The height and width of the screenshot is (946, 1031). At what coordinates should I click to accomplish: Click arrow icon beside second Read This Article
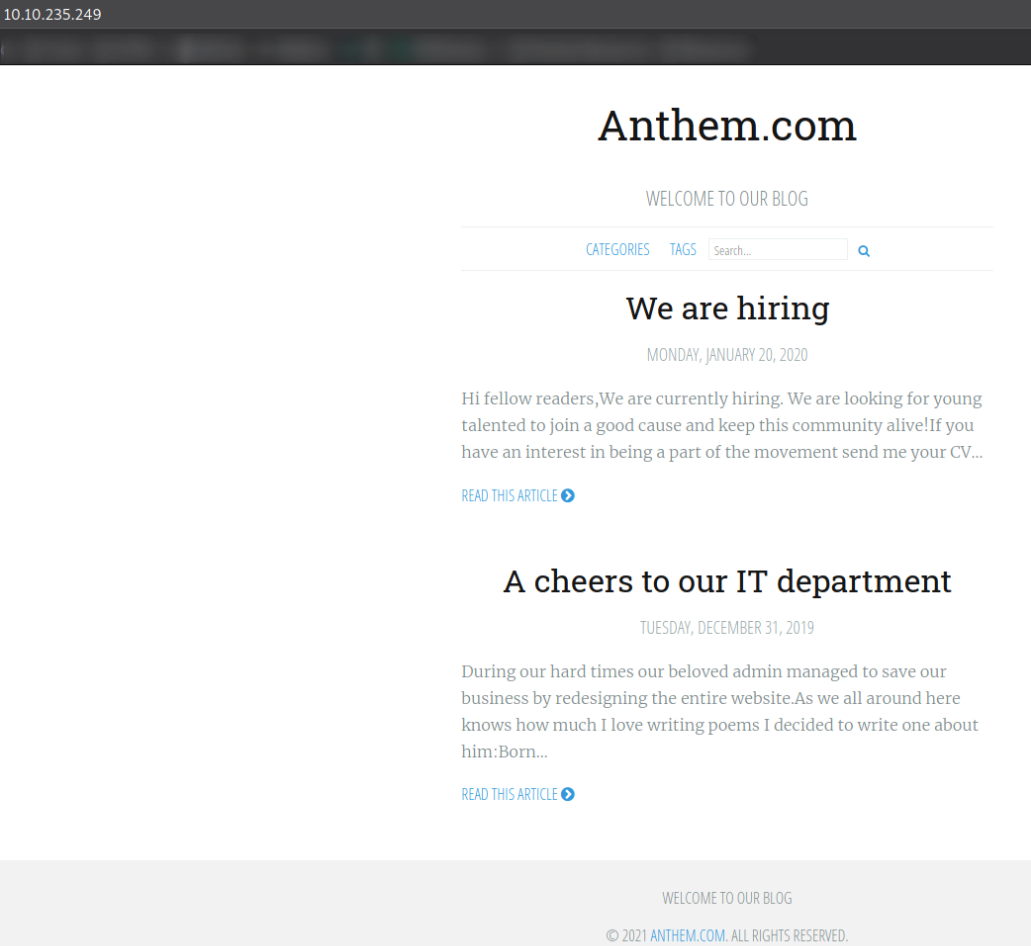568,794
